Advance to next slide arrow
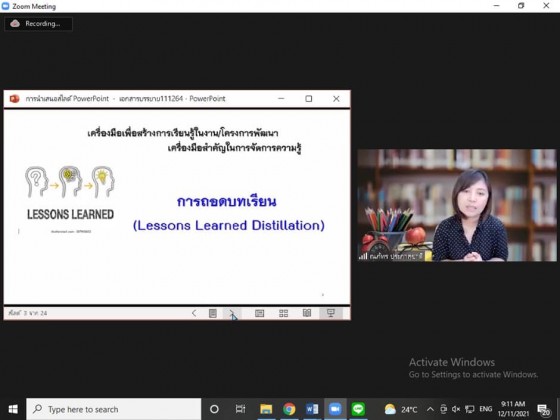This screenshot has height=420, width=560. coord(232,313)
